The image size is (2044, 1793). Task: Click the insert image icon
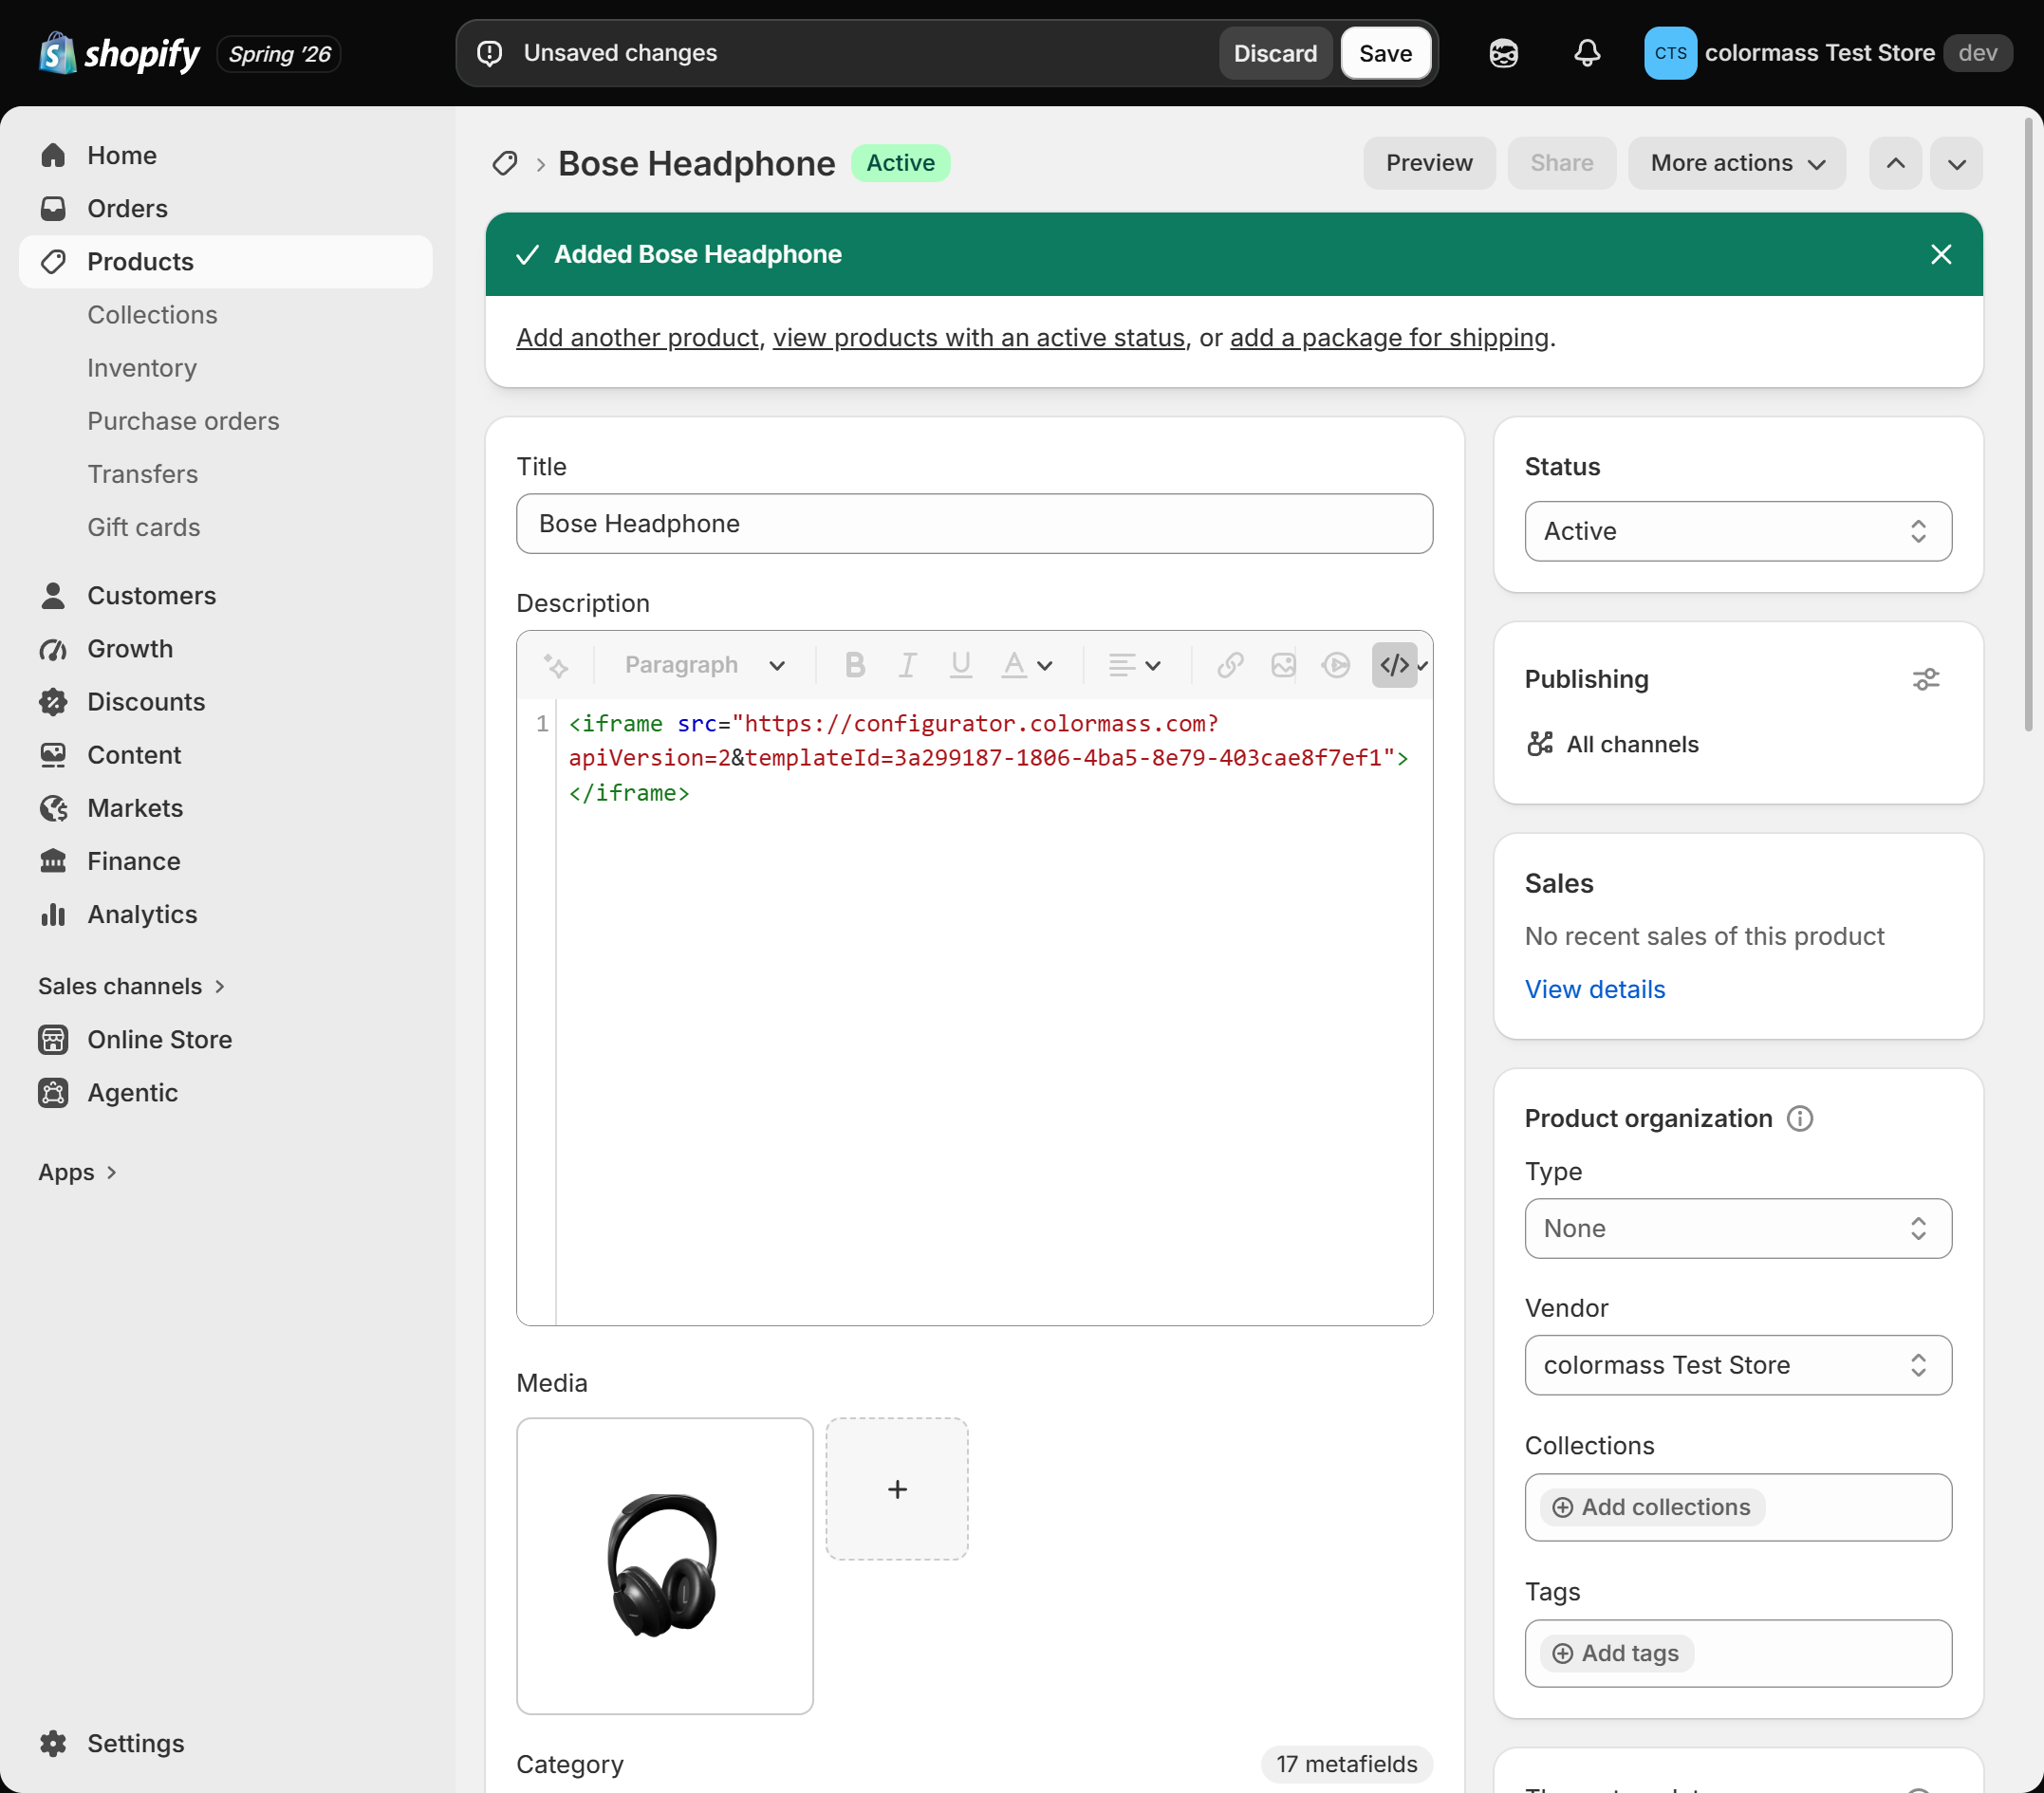tap(1283, 665)
